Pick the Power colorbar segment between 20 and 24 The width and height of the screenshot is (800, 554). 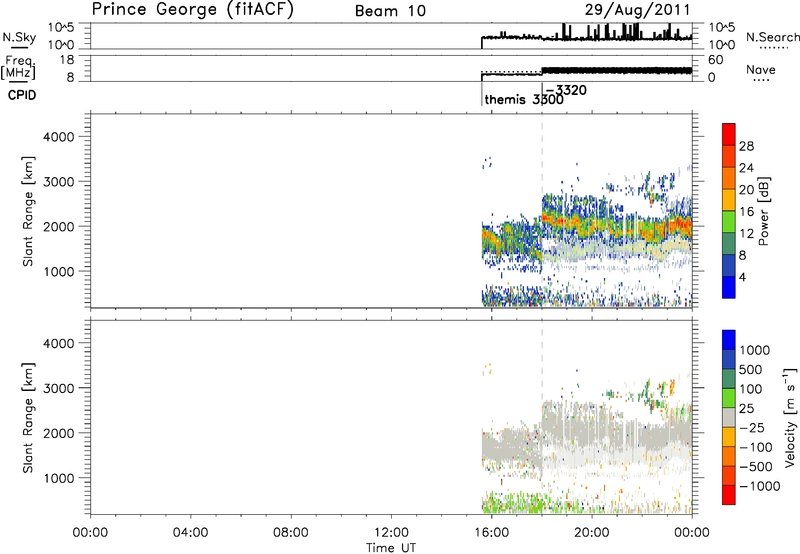pos(729,178)
